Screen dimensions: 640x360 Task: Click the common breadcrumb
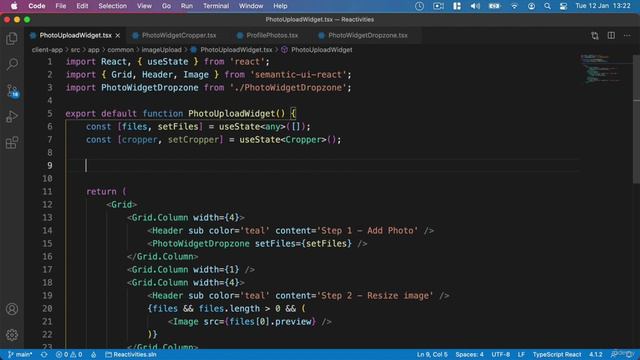(120, 50)
